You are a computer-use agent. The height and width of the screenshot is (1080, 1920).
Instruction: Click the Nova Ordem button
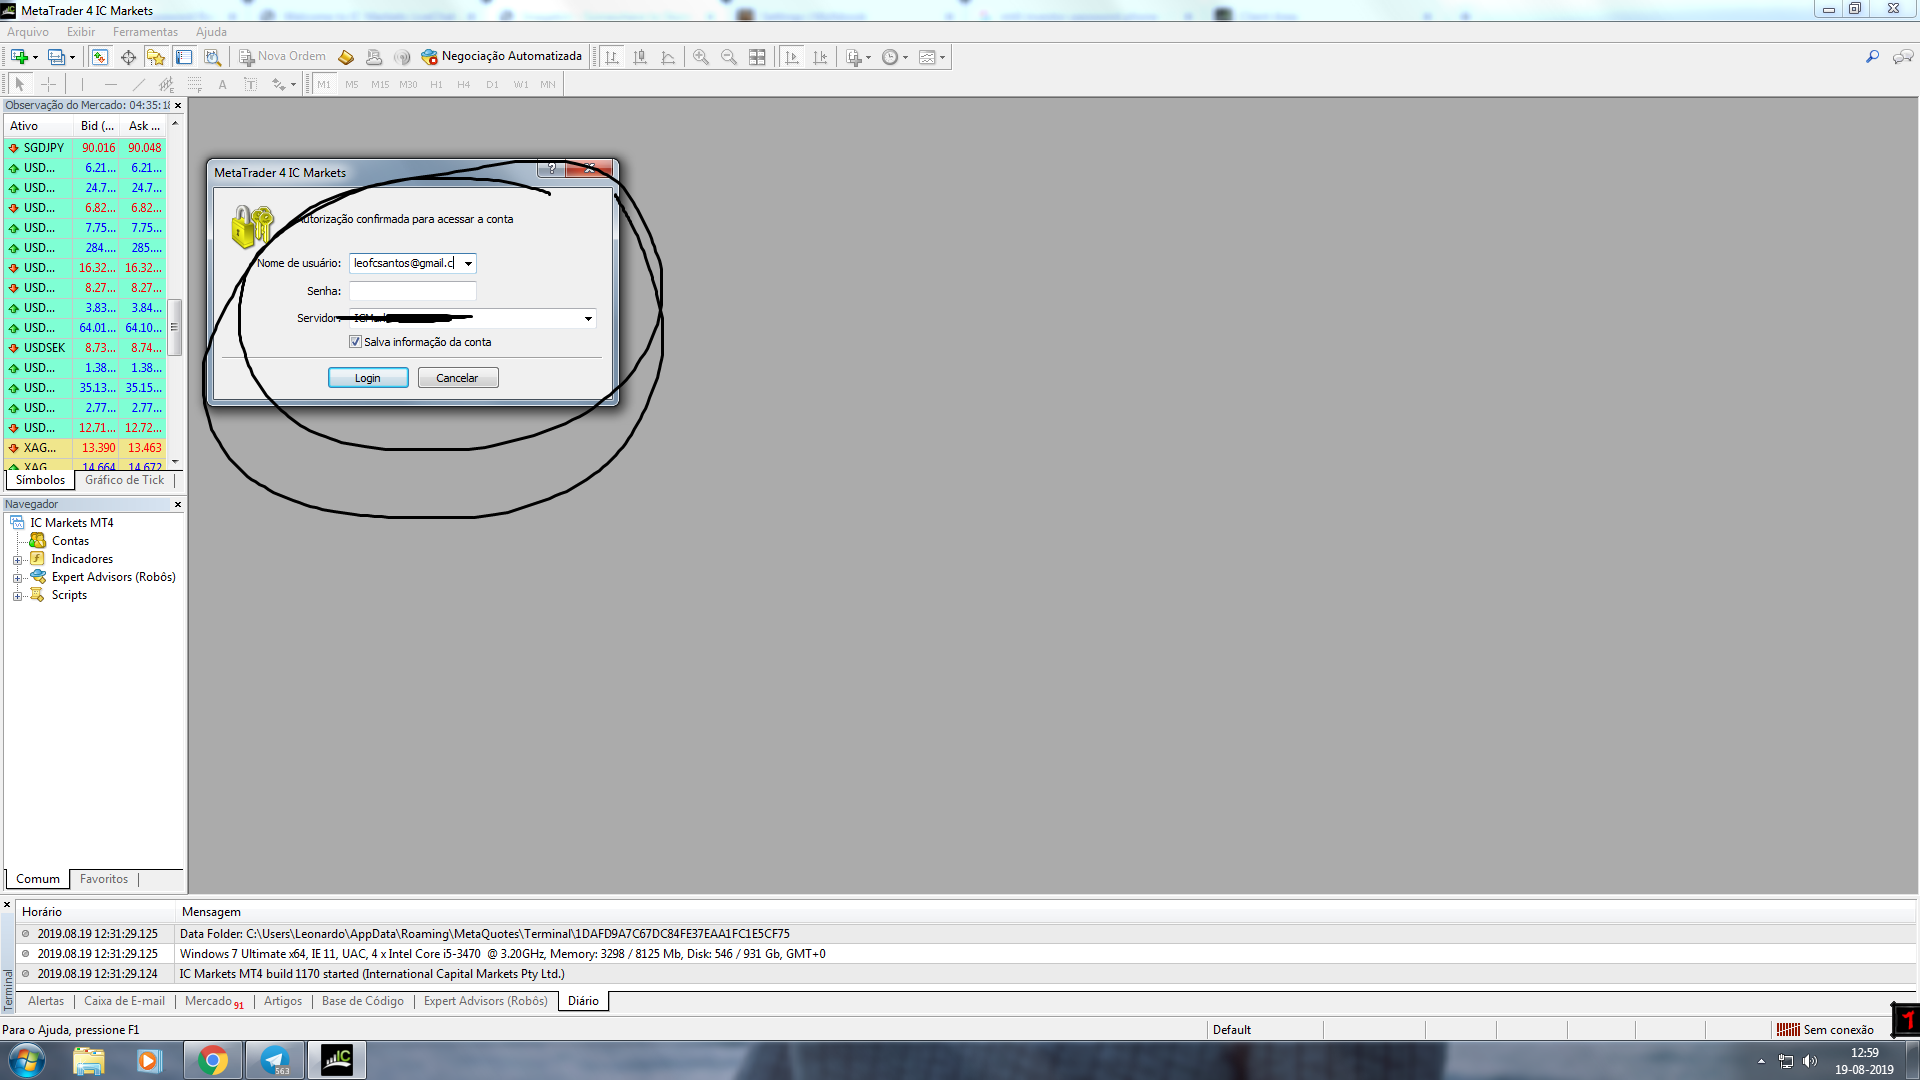pos(282,57)
